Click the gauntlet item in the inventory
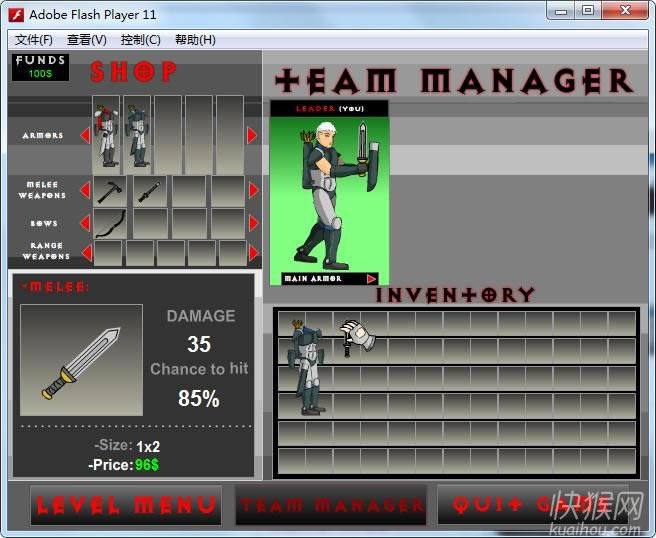This screenshot has width=656, height=538. (x=356, y=337)
